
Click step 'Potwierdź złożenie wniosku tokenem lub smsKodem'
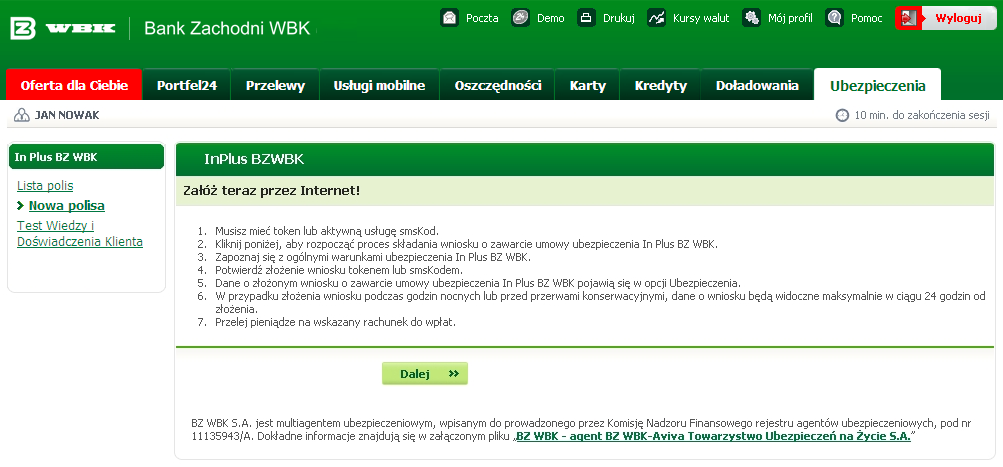coord(339,270)
